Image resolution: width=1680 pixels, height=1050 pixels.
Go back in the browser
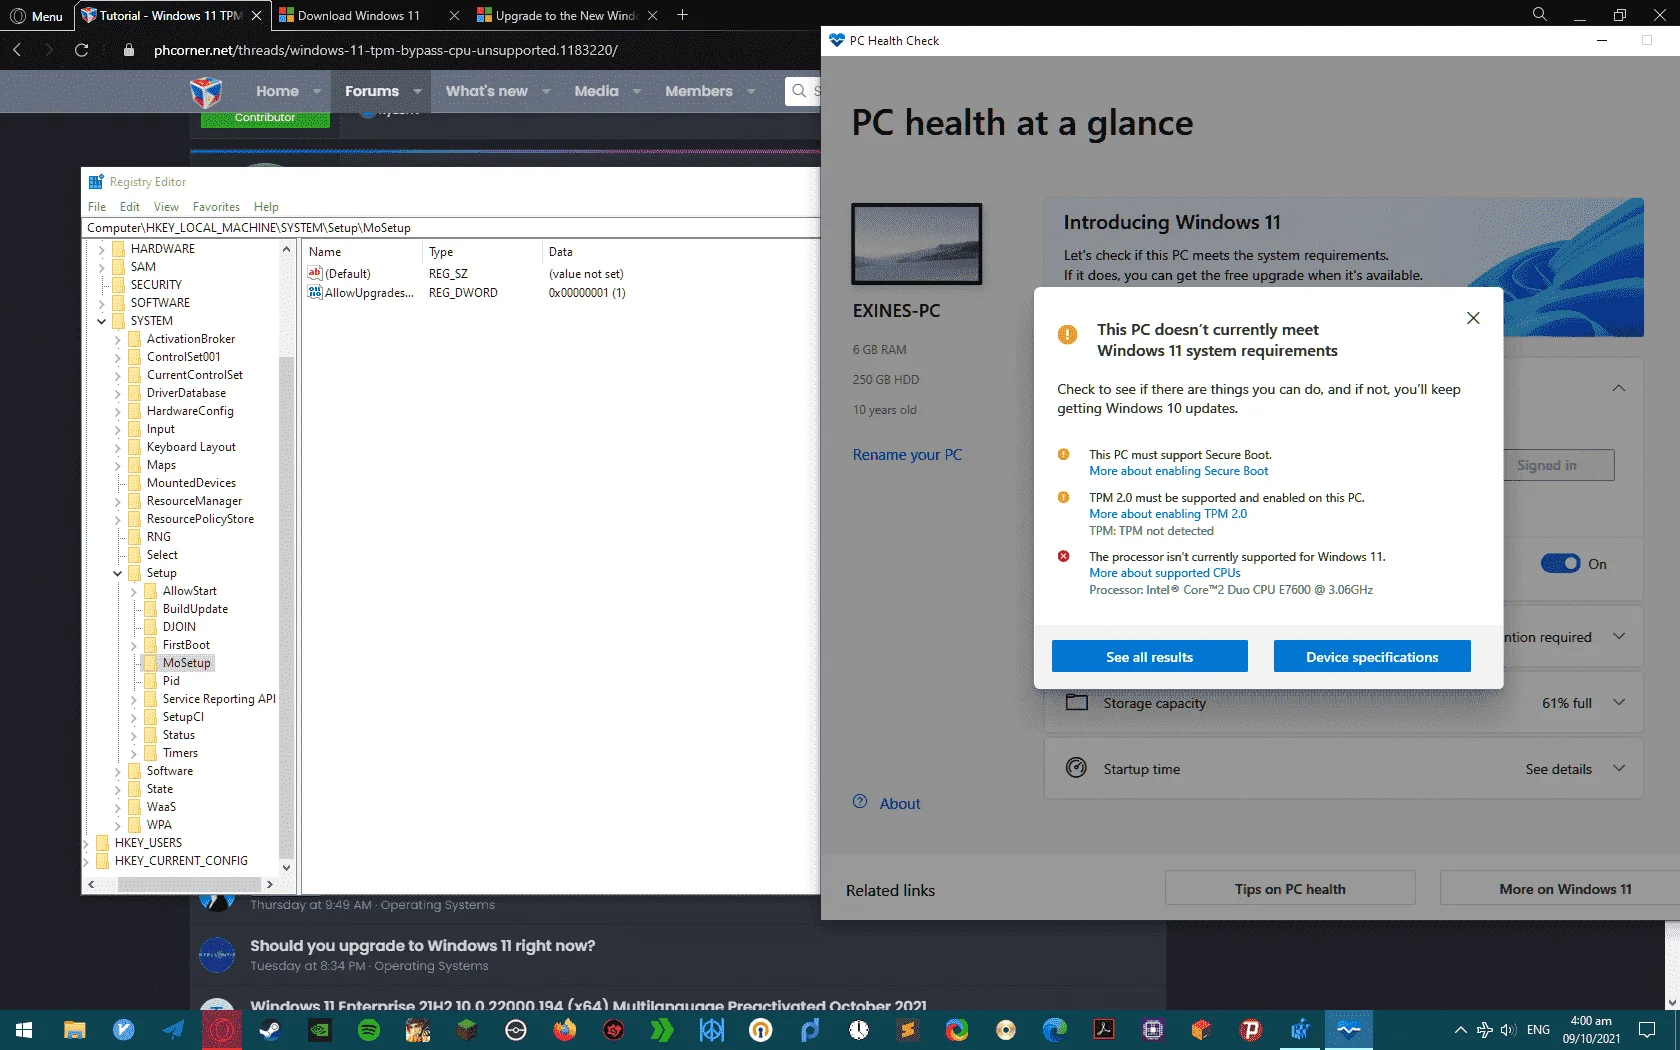tap(17, 50)
